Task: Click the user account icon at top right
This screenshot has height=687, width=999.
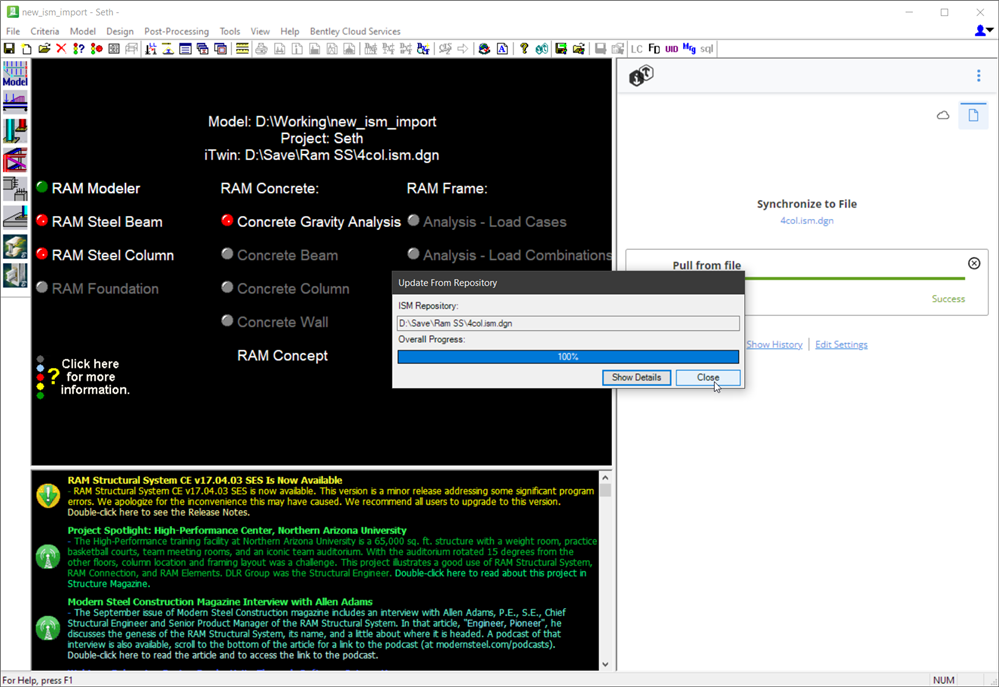Action: [983, 31]
